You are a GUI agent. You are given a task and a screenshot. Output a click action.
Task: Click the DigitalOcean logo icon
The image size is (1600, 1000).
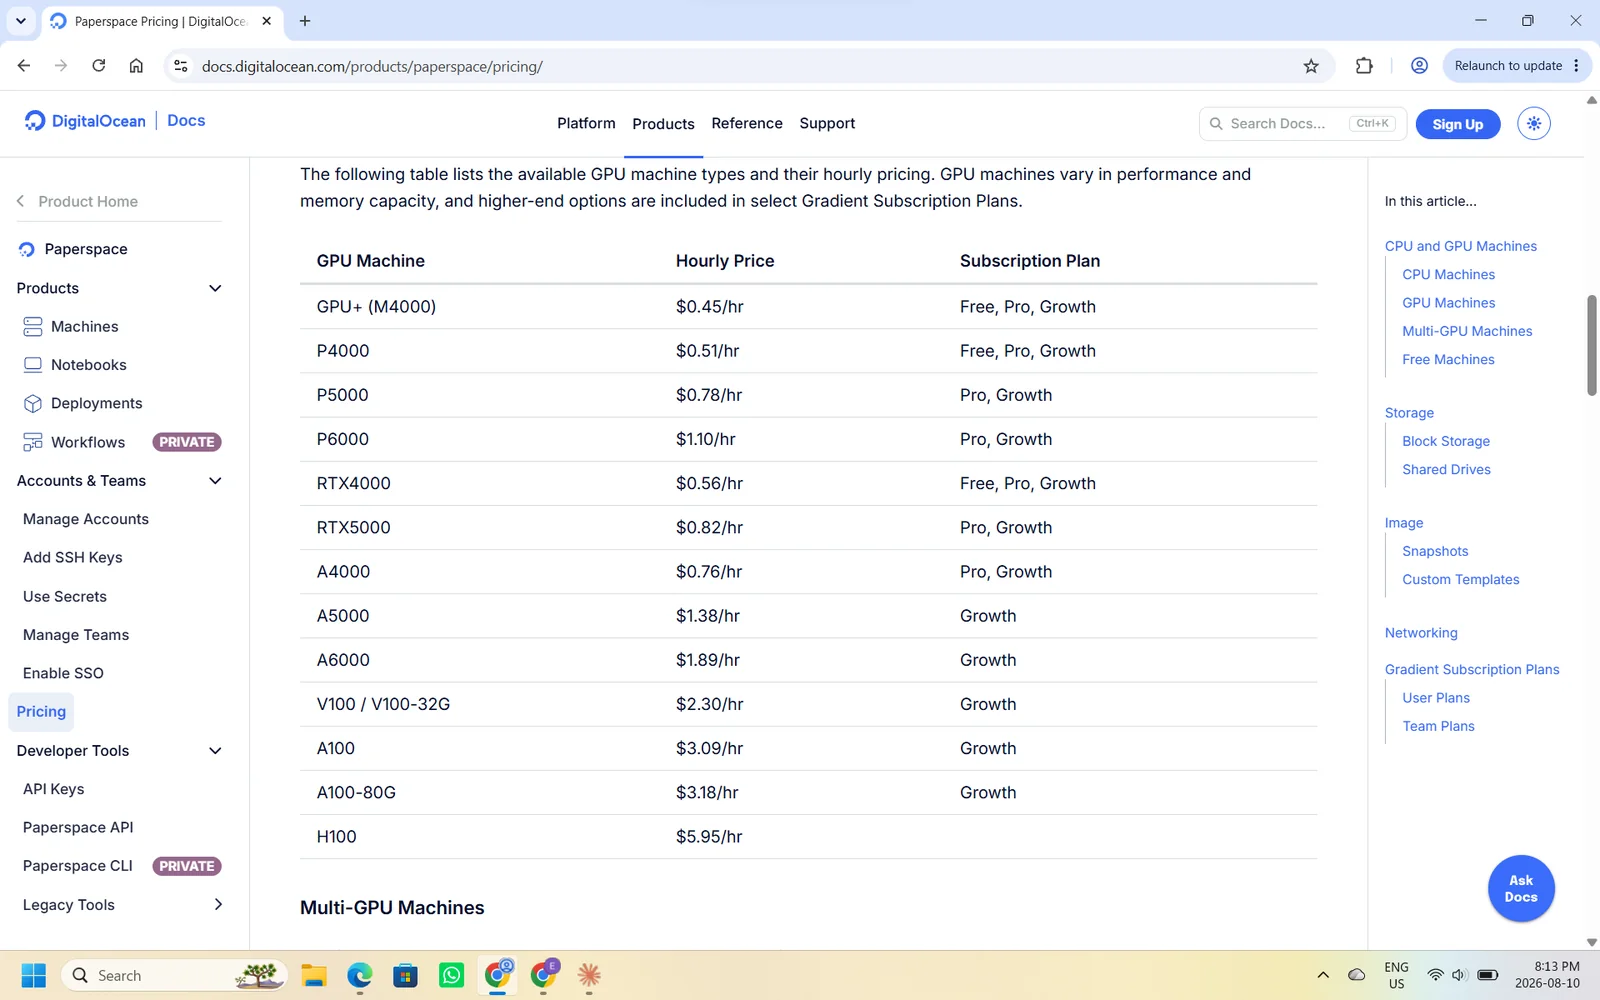(35, 121)
